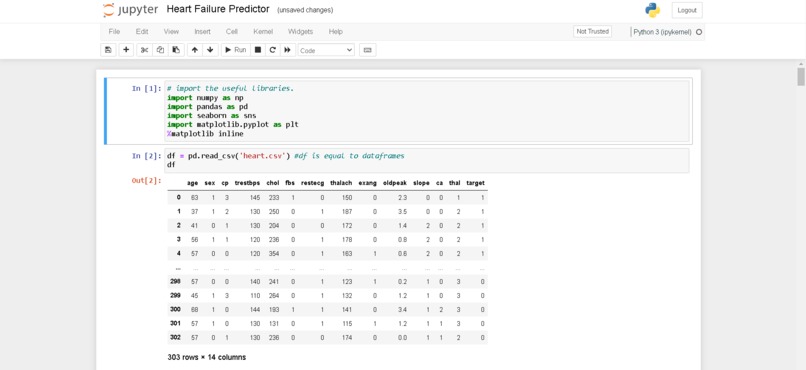Open the command palette keyboard icon
The image size is (806, 370).
(x=367, y=50)
